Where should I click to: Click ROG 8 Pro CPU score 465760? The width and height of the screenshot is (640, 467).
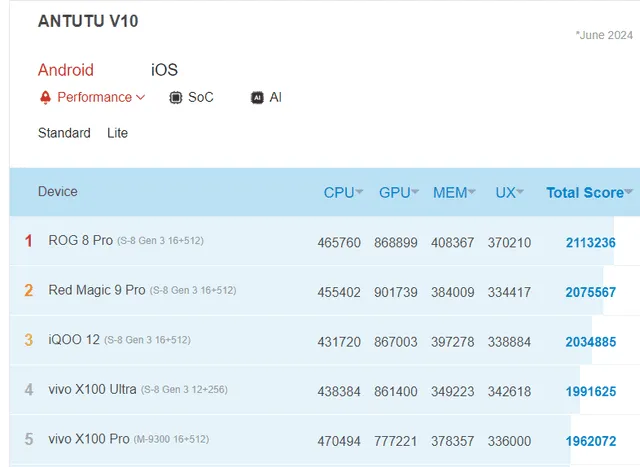(x=339, y=242)
